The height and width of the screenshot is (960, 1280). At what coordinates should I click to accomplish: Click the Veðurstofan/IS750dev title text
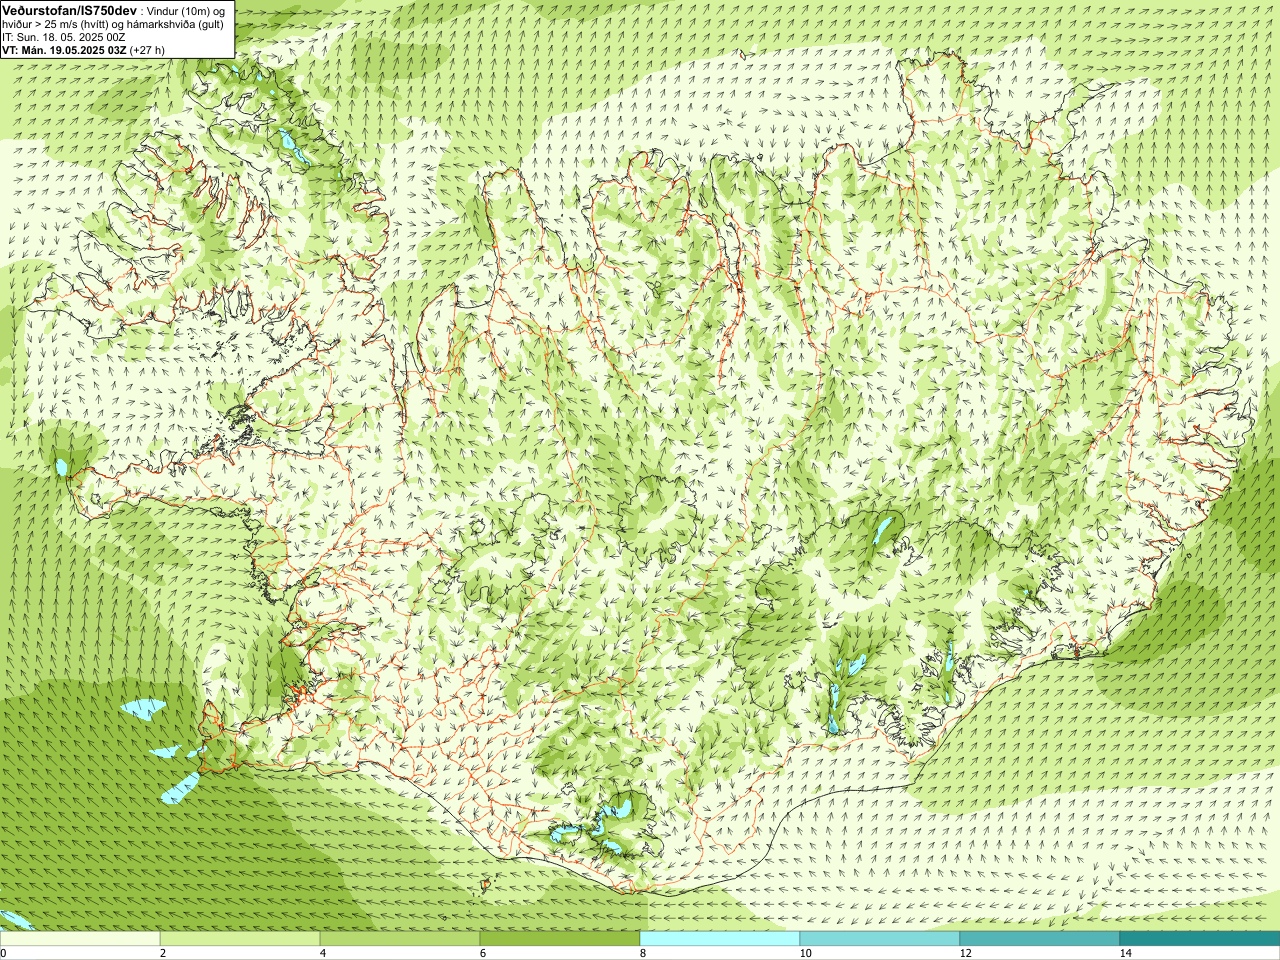click(70, 9)
